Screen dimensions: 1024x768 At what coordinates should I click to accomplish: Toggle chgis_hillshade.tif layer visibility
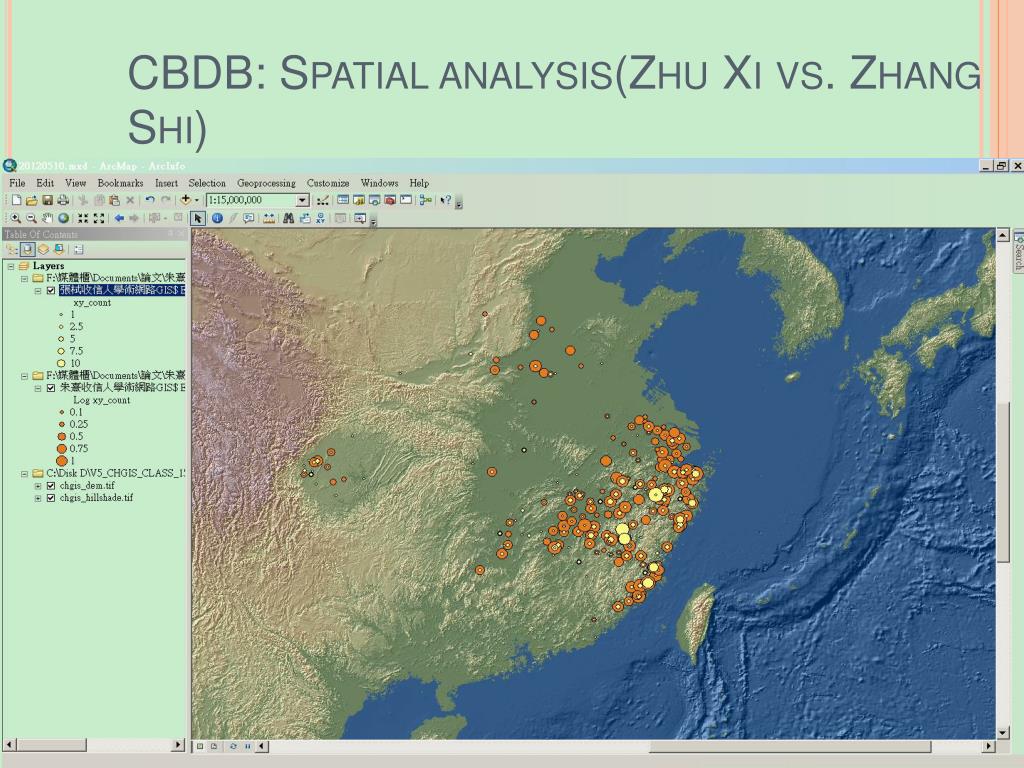pyautogui.click(x=50, y=497)
